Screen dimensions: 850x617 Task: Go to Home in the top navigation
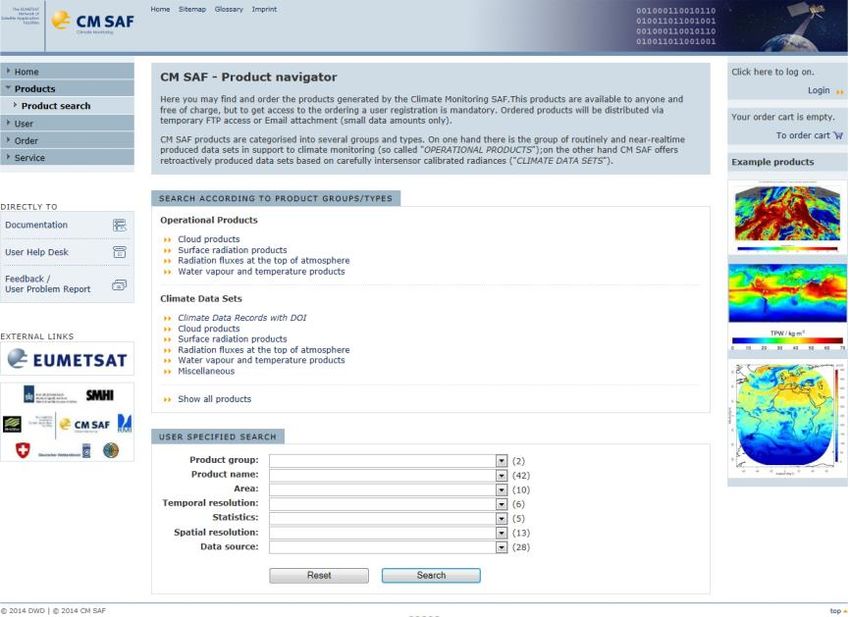click(x=160, y=9)
